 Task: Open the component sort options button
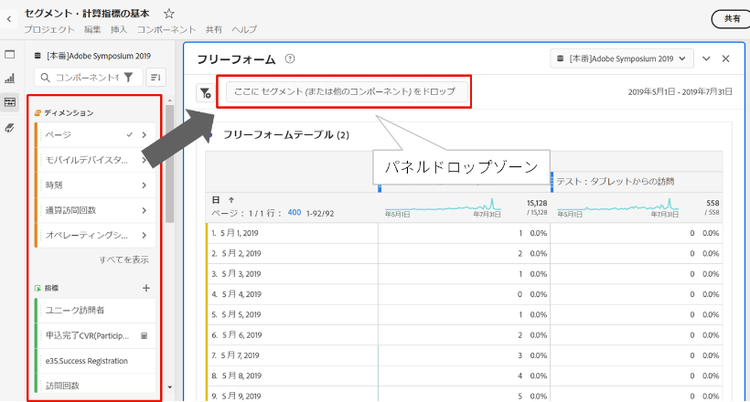coord(156,77)
